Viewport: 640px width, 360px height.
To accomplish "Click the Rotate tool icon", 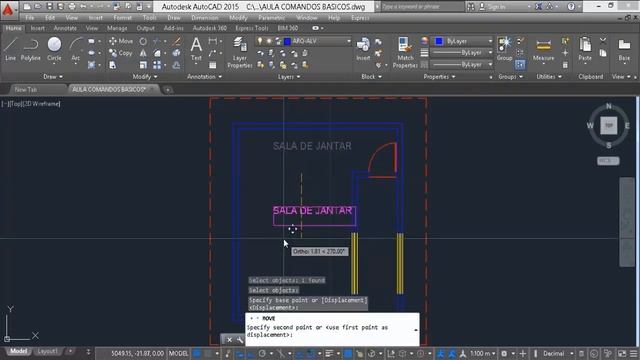I will [143, 41].
